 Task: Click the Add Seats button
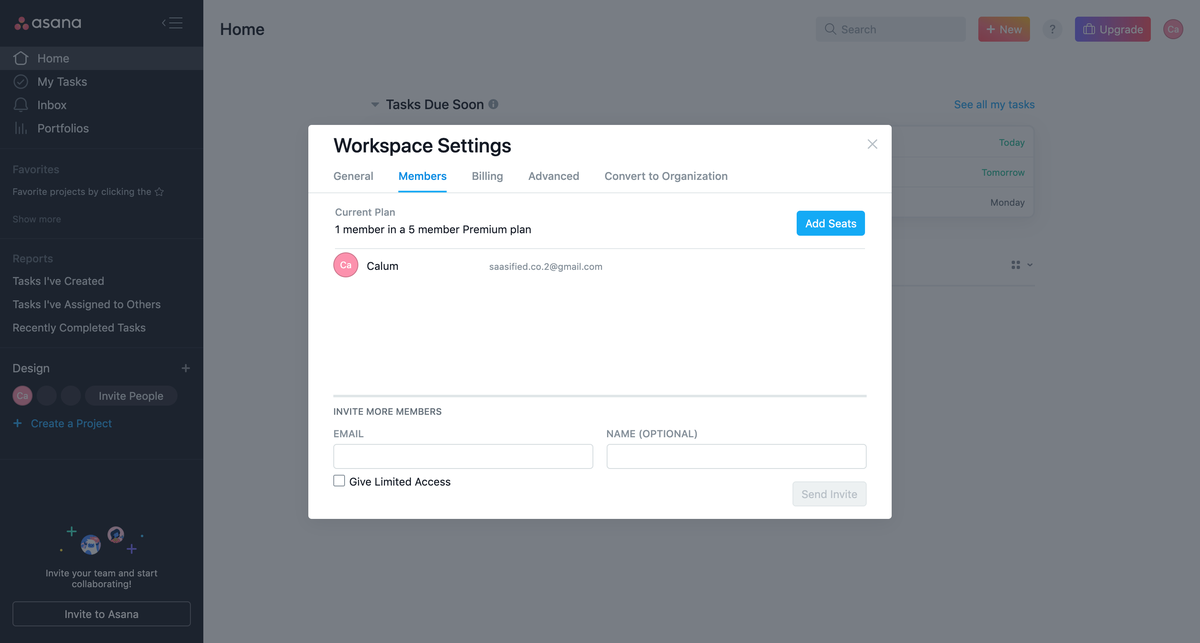click(830, 223)
